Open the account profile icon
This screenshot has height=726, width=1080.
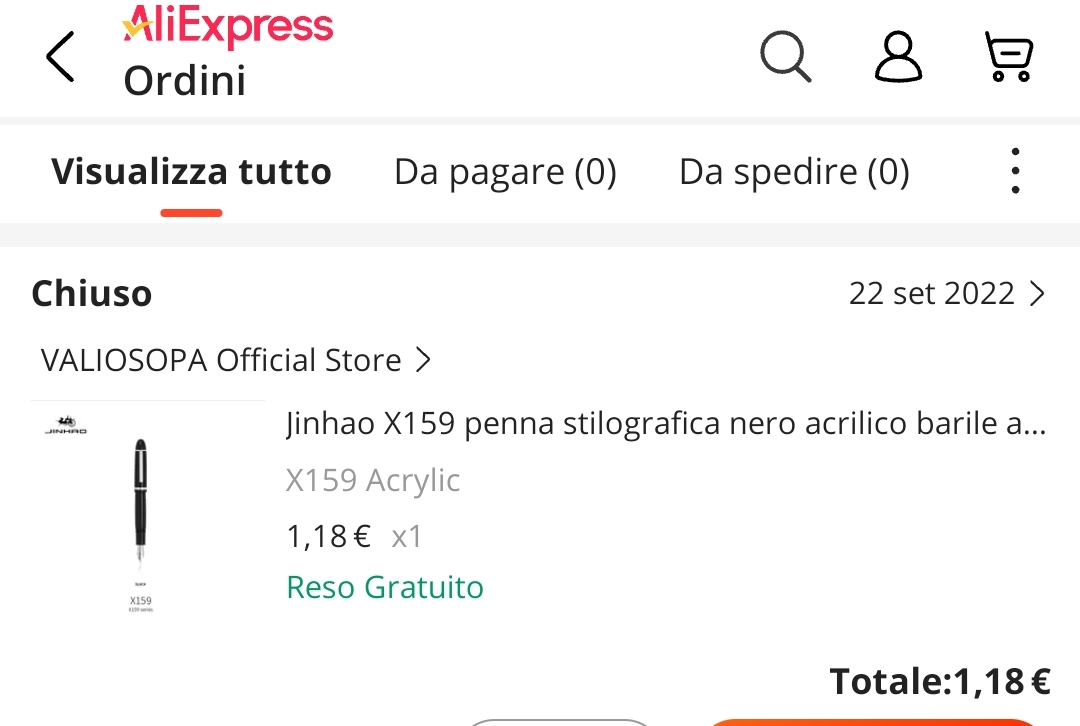[898, 56]
